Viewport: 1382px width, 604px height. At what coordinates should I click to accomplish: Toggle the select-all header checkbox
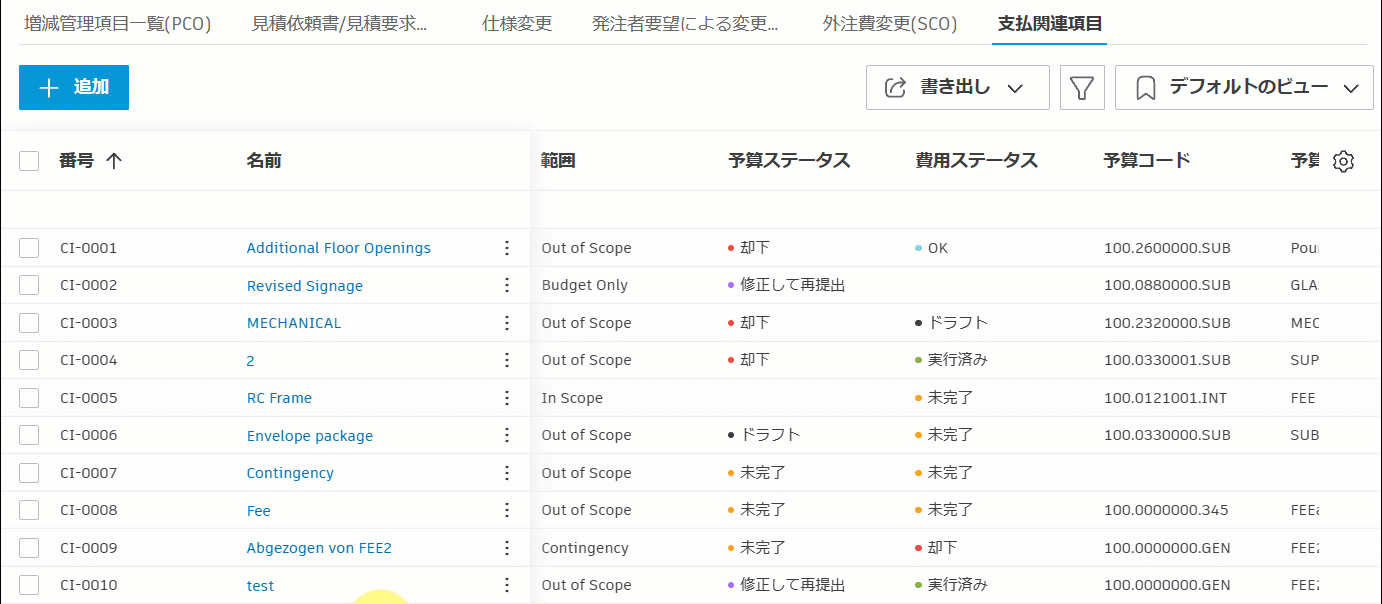29,161
